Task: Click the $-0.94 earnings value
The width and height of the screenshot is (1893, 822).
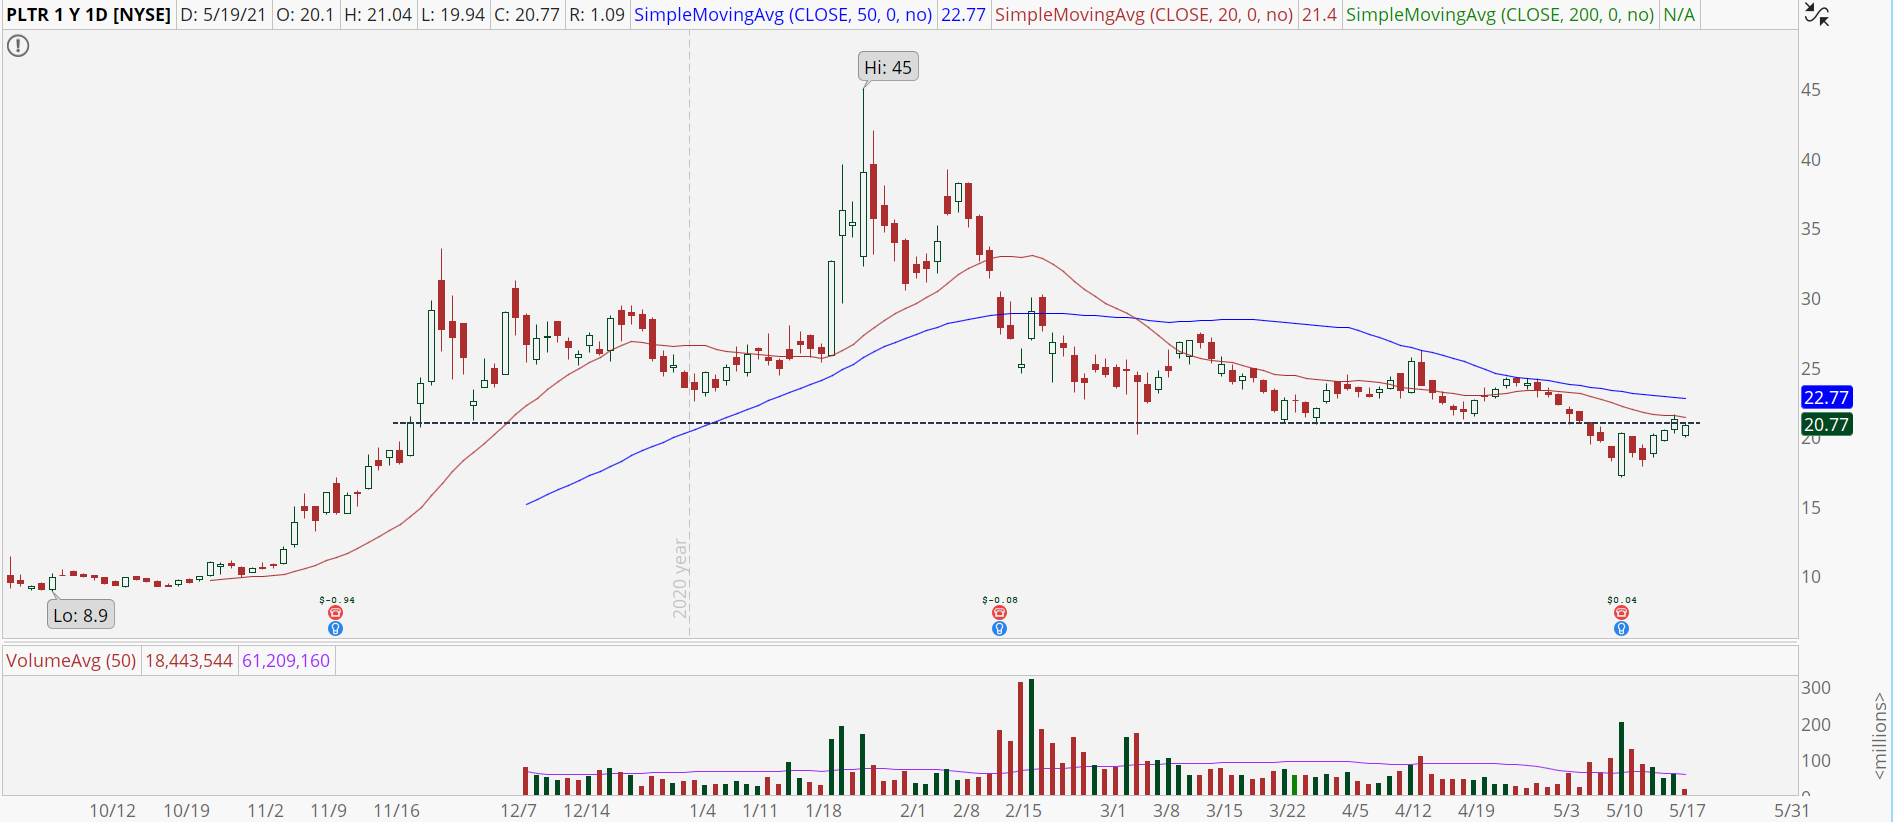Action: pos(337,600)
